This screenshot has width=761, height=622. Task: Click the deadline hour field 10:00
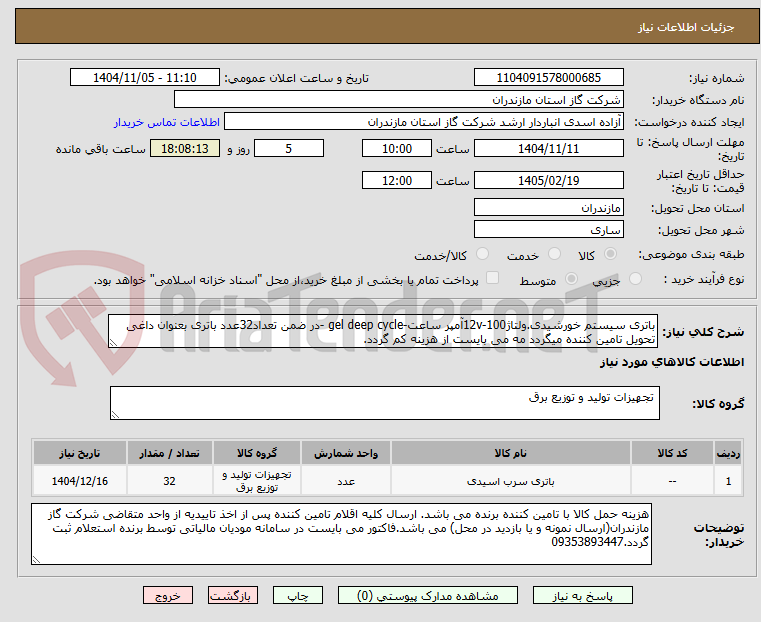[x=397, y=148]
